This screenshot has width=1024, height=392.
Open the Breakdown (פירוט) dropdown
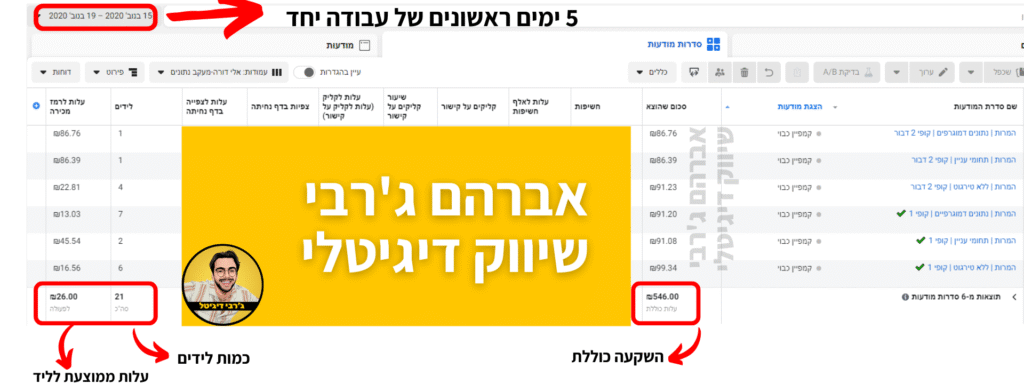pos(116,72)
